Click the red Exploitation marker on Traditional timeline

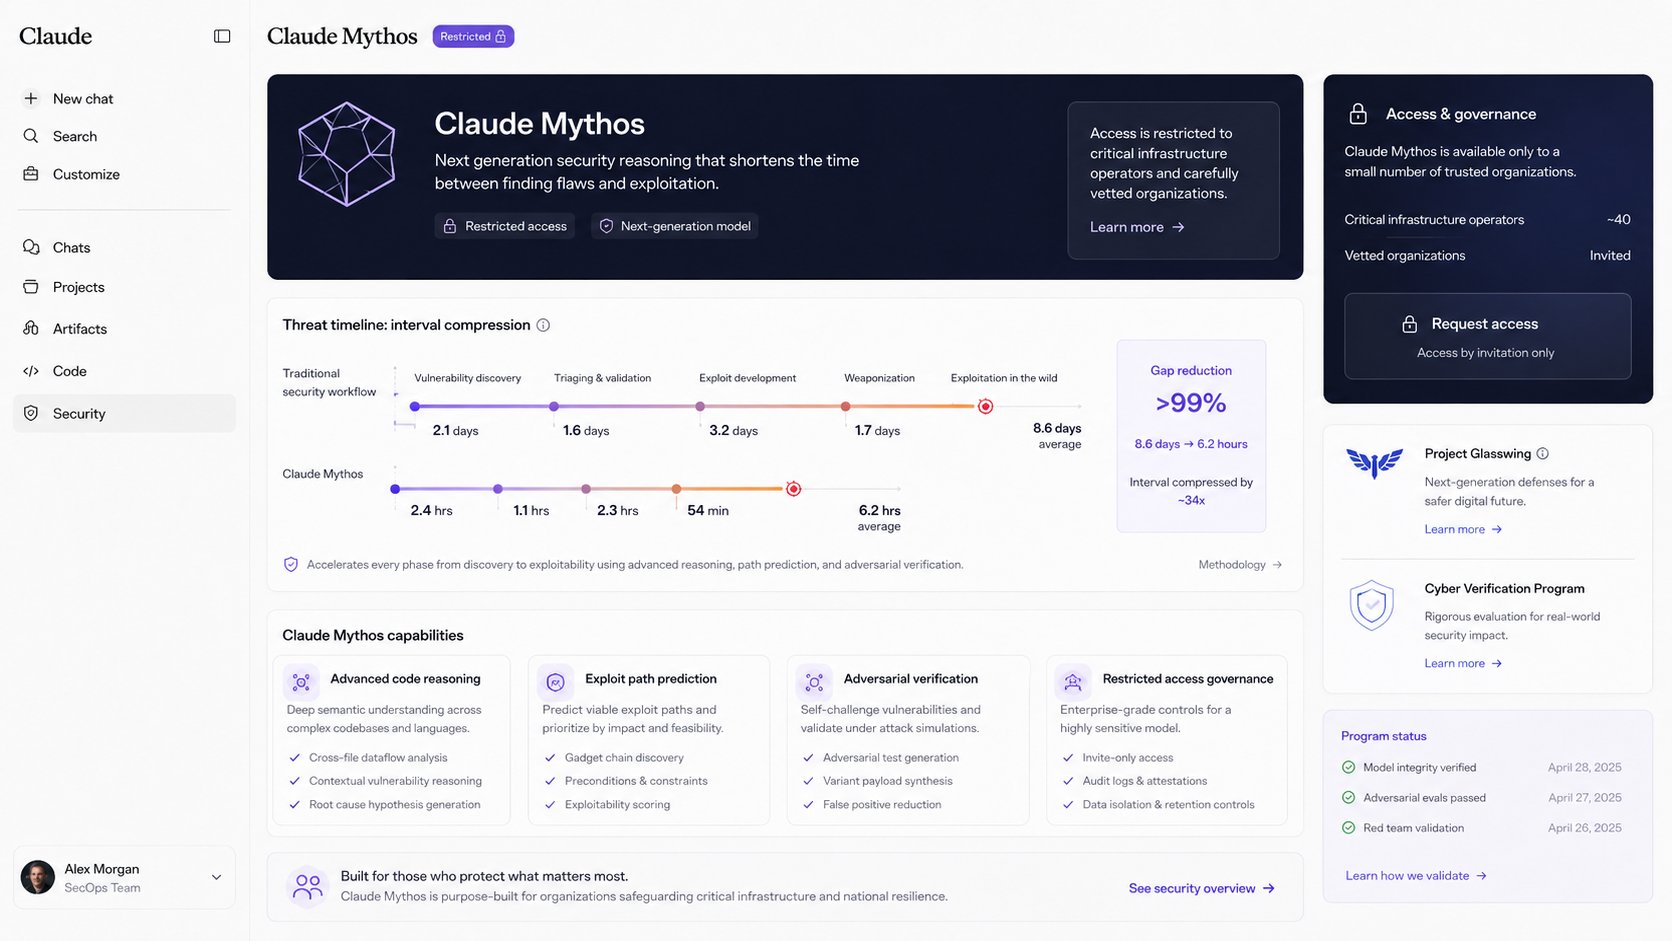coord(985,406)
